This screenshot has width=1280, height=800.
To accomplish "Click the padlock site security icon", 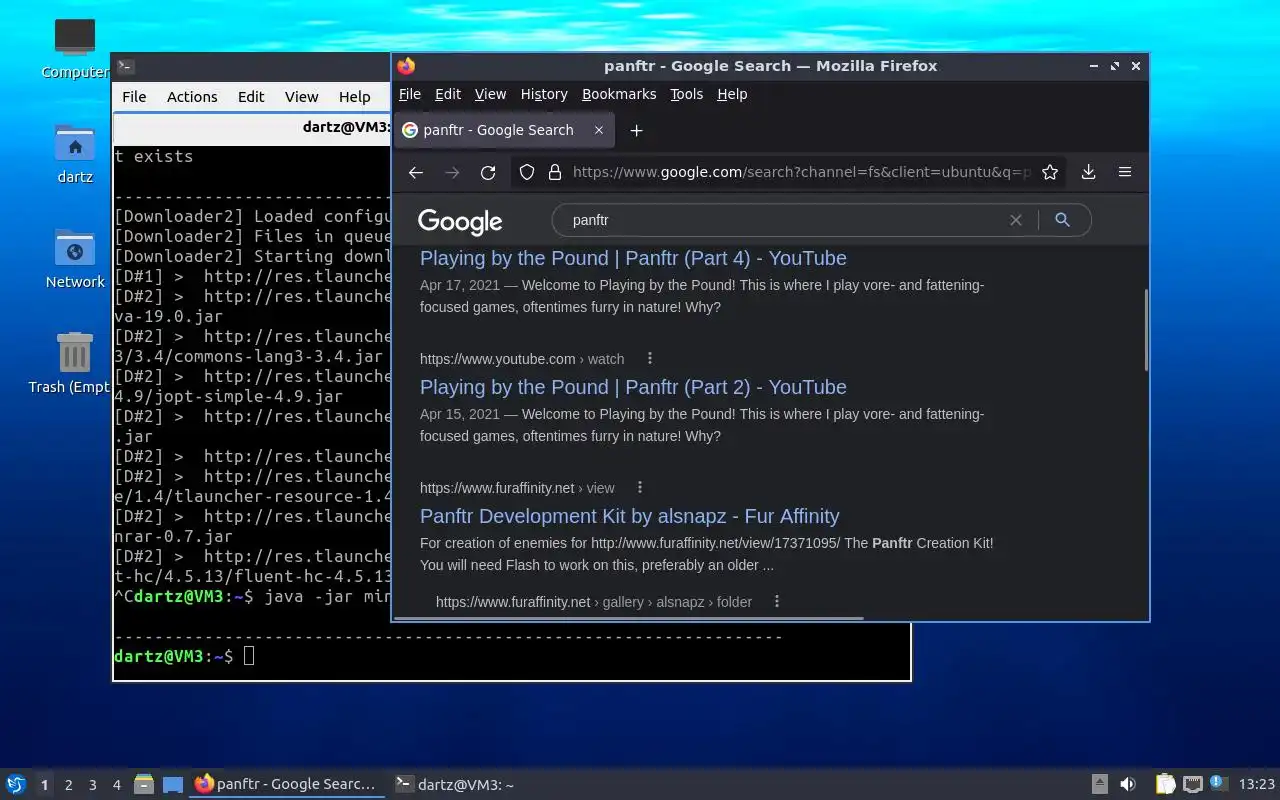I will point(555,172).
